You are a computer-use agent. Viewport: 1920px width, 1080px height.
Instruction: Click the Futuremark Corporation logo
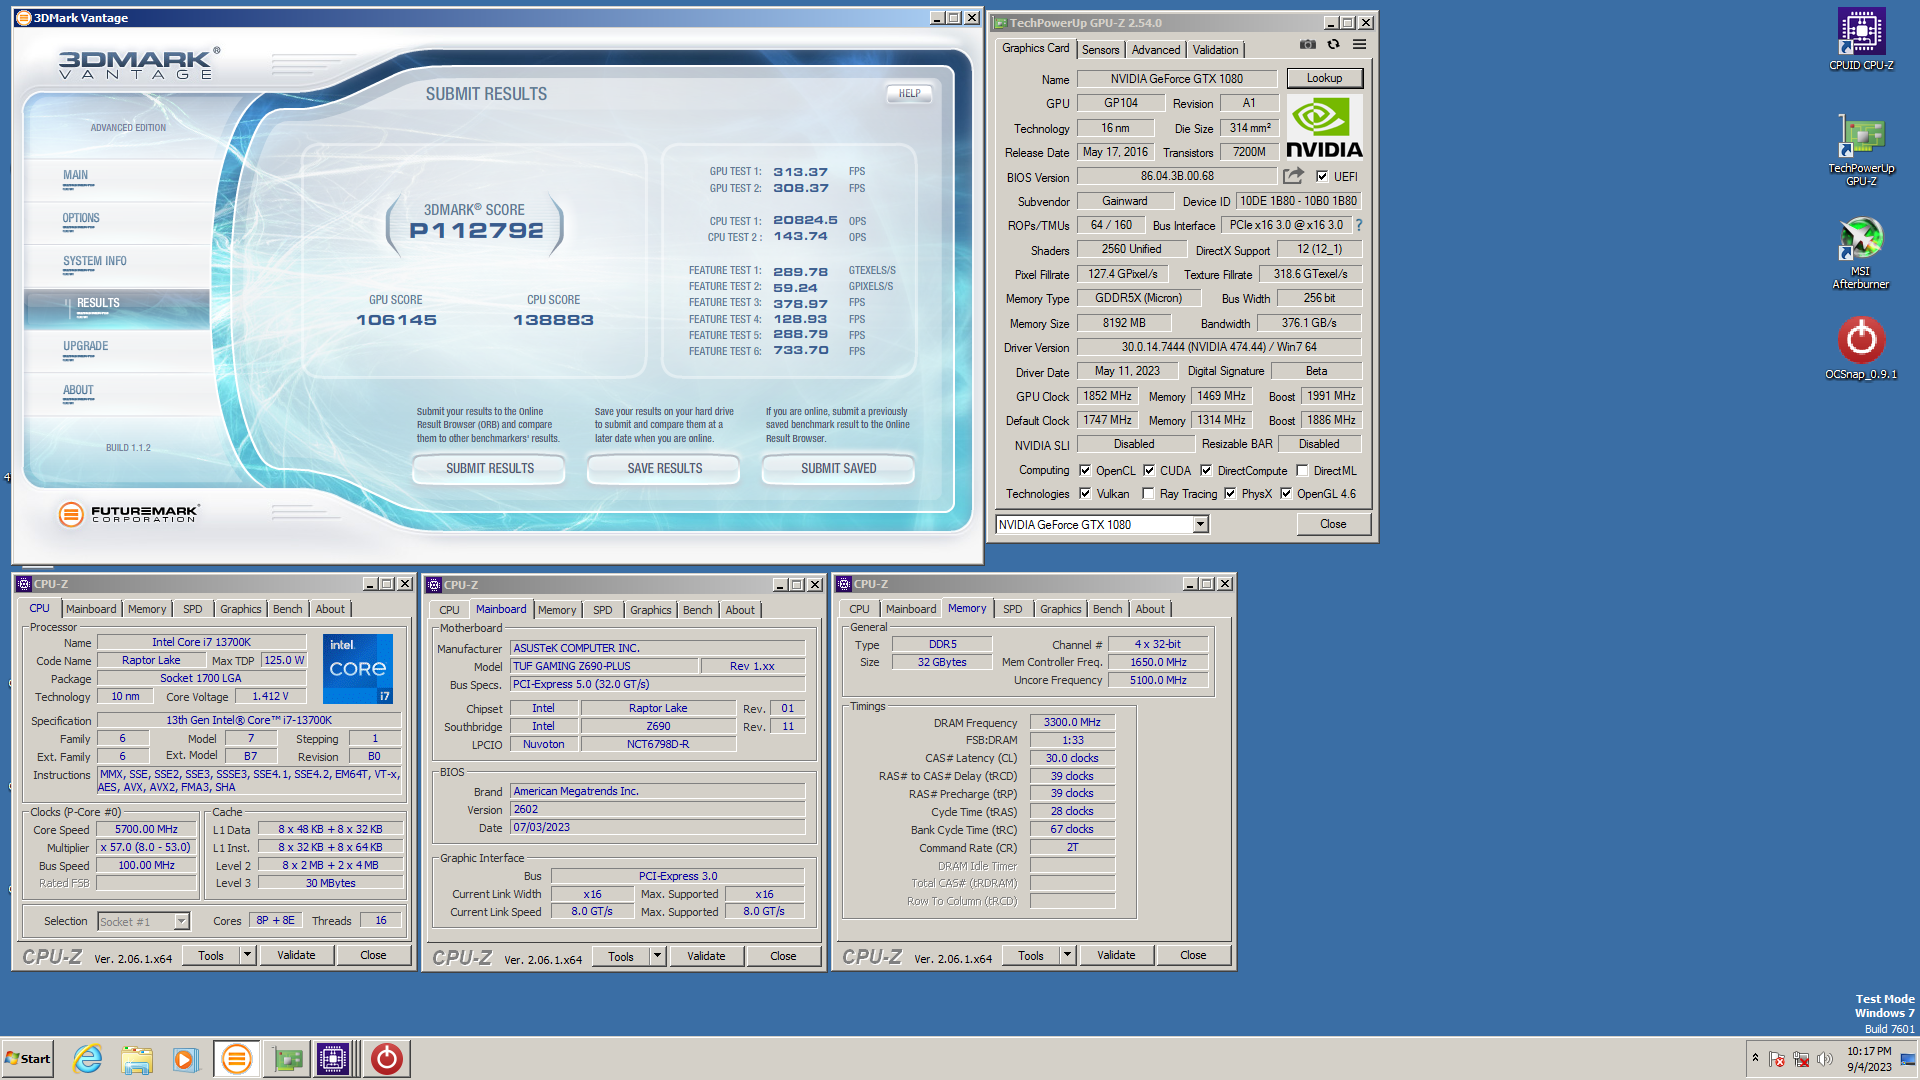click(128, 514)
